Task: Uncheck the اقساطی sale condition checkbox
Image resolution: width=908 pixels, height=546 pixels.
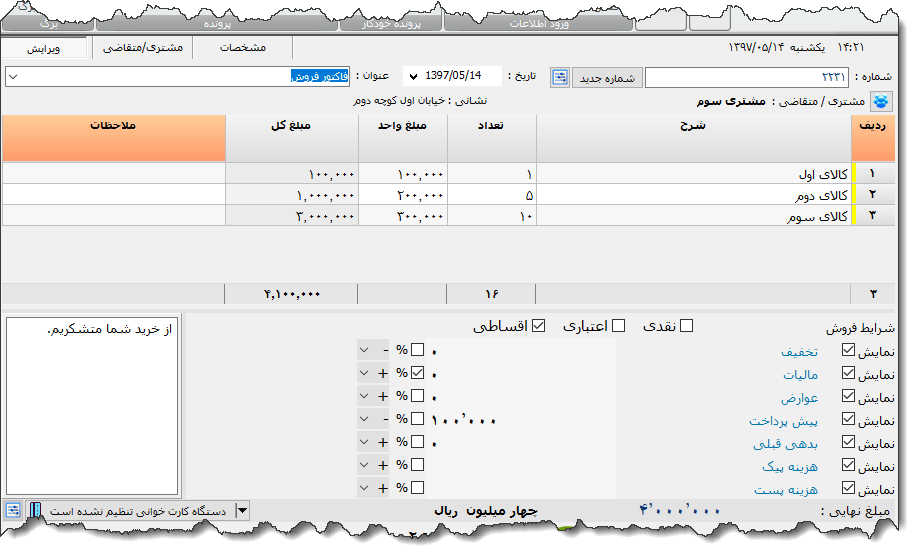Action: 539,326
